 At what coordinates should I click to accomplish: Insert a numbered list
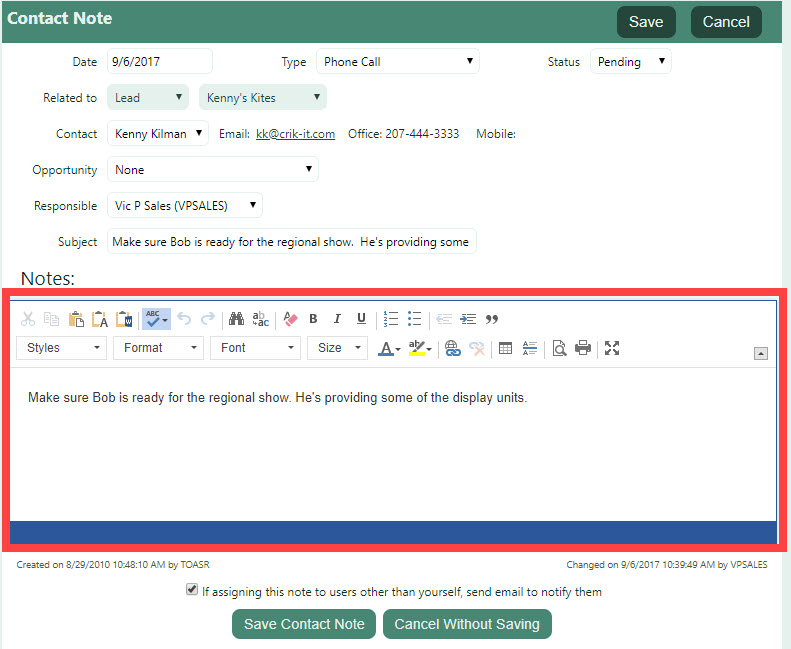[391, 319]
